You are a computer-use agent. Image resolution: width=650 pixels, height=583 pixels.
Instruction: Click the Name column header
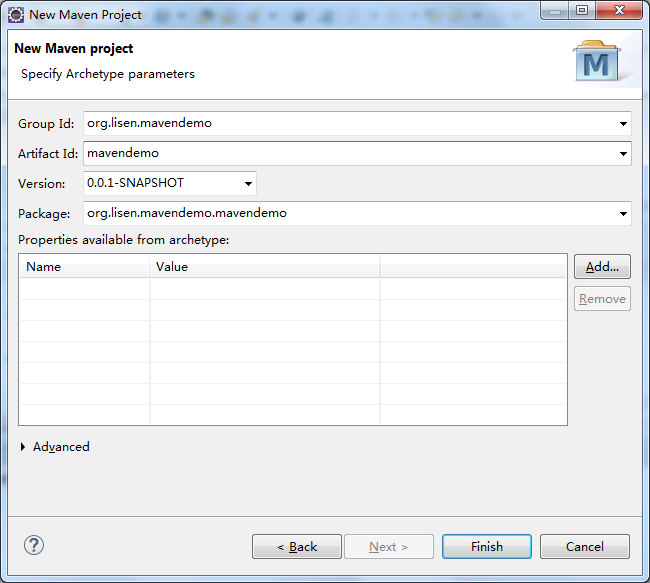point(85,267)
